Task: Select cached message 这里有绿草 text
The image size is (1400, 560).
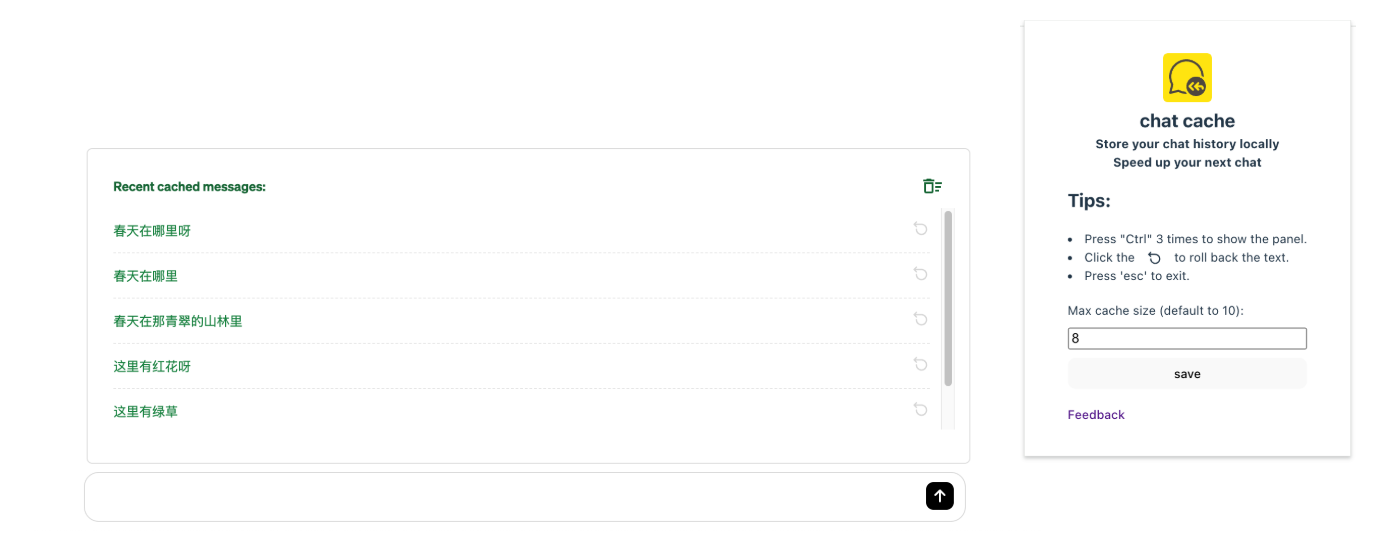Action: coord(146,411)
